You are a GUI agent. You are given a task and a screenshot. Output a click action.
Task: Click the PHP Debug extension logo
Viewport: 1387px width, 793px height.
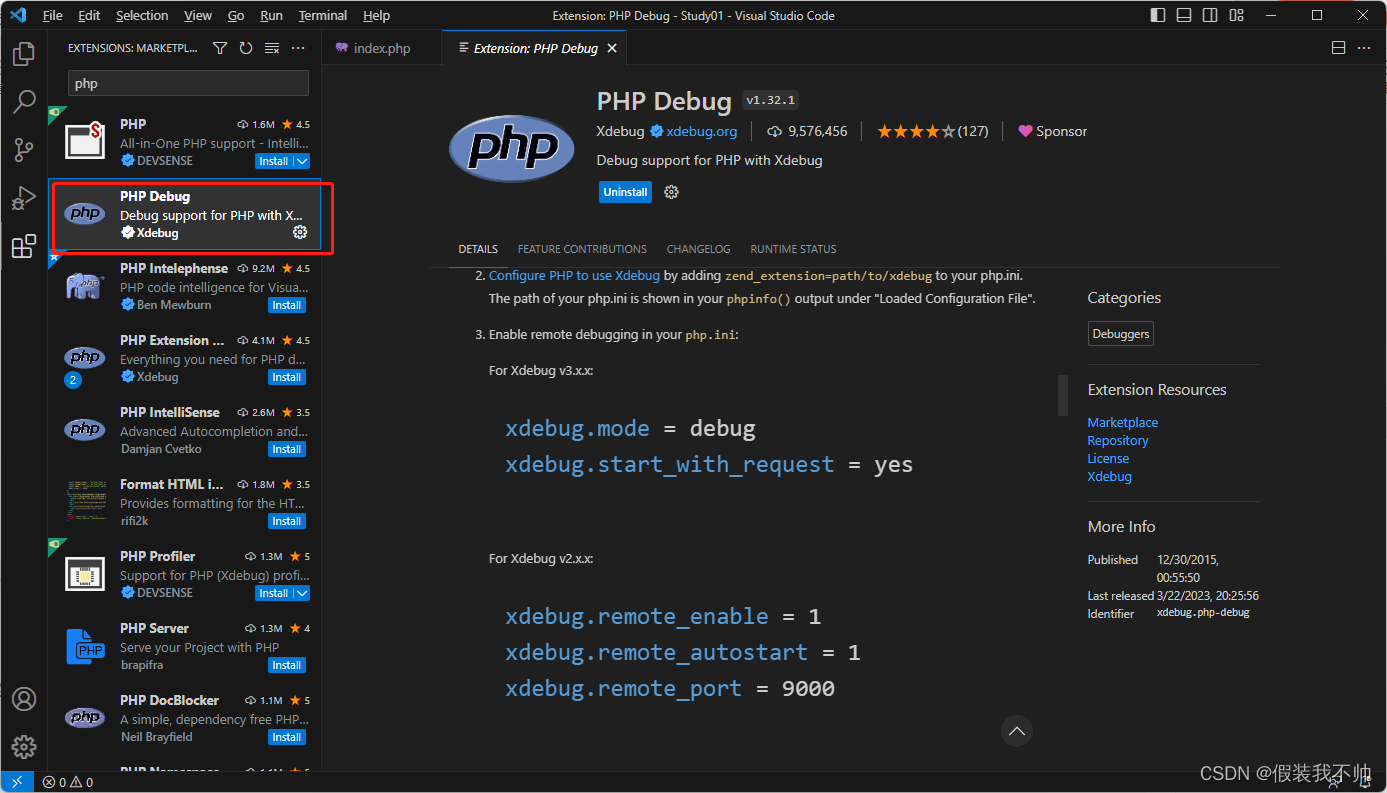point(512,148)
